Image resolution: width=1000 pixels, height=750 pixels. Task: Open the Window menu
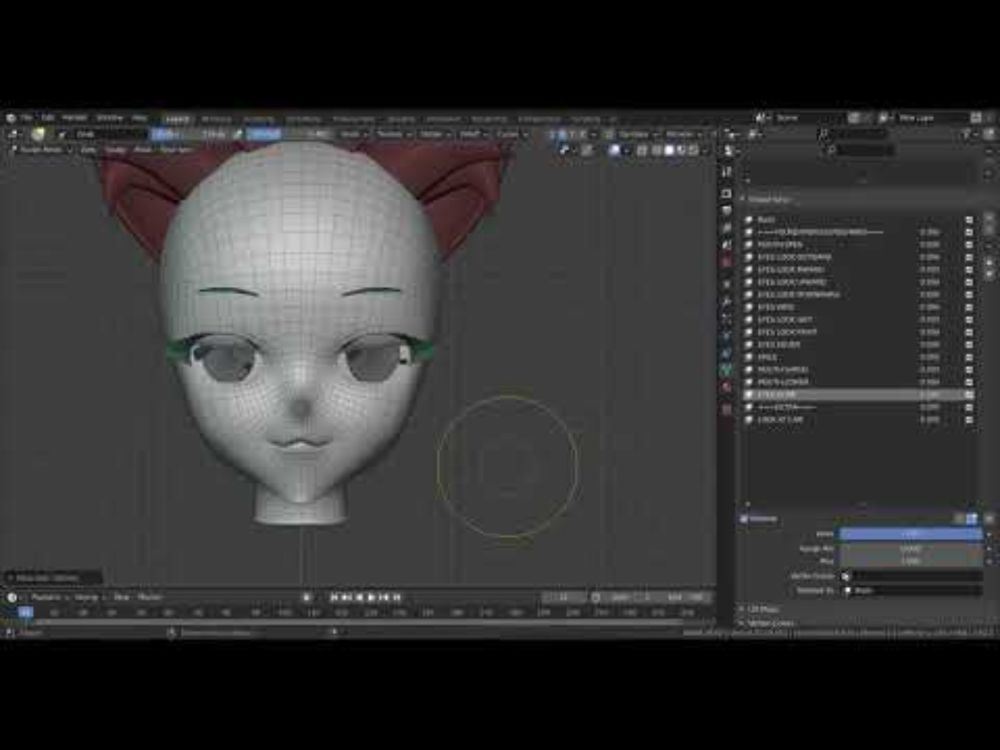(x=109, y=118)
